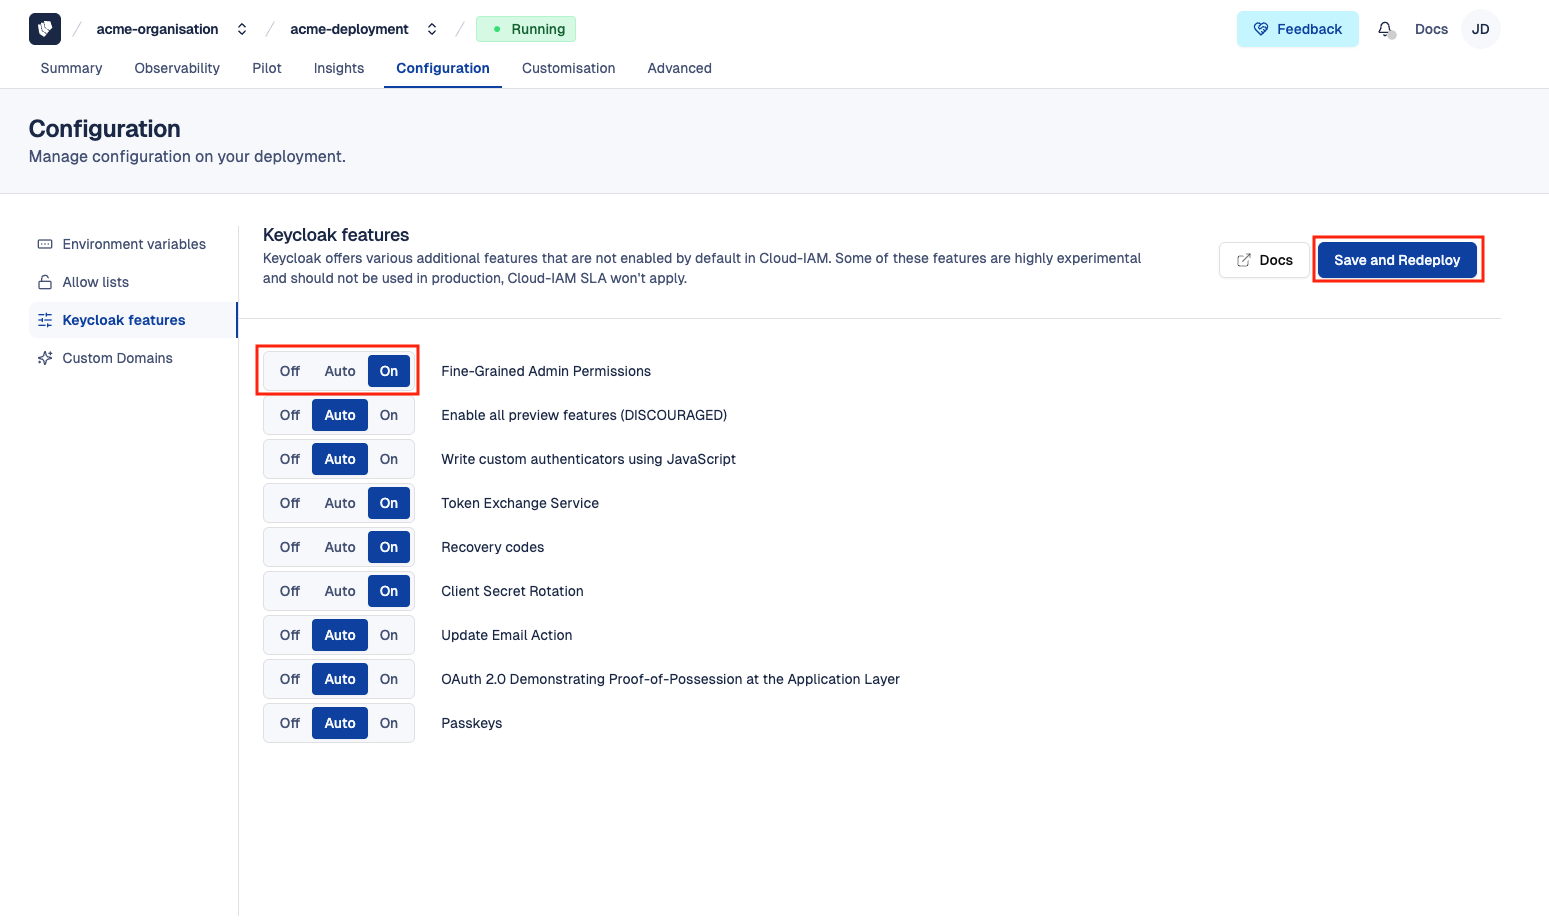The height and width of the screenshot is (923, 1549).
Task: Switch to the Observability tab
Action: pyautogui.click(x=177, y=68)
